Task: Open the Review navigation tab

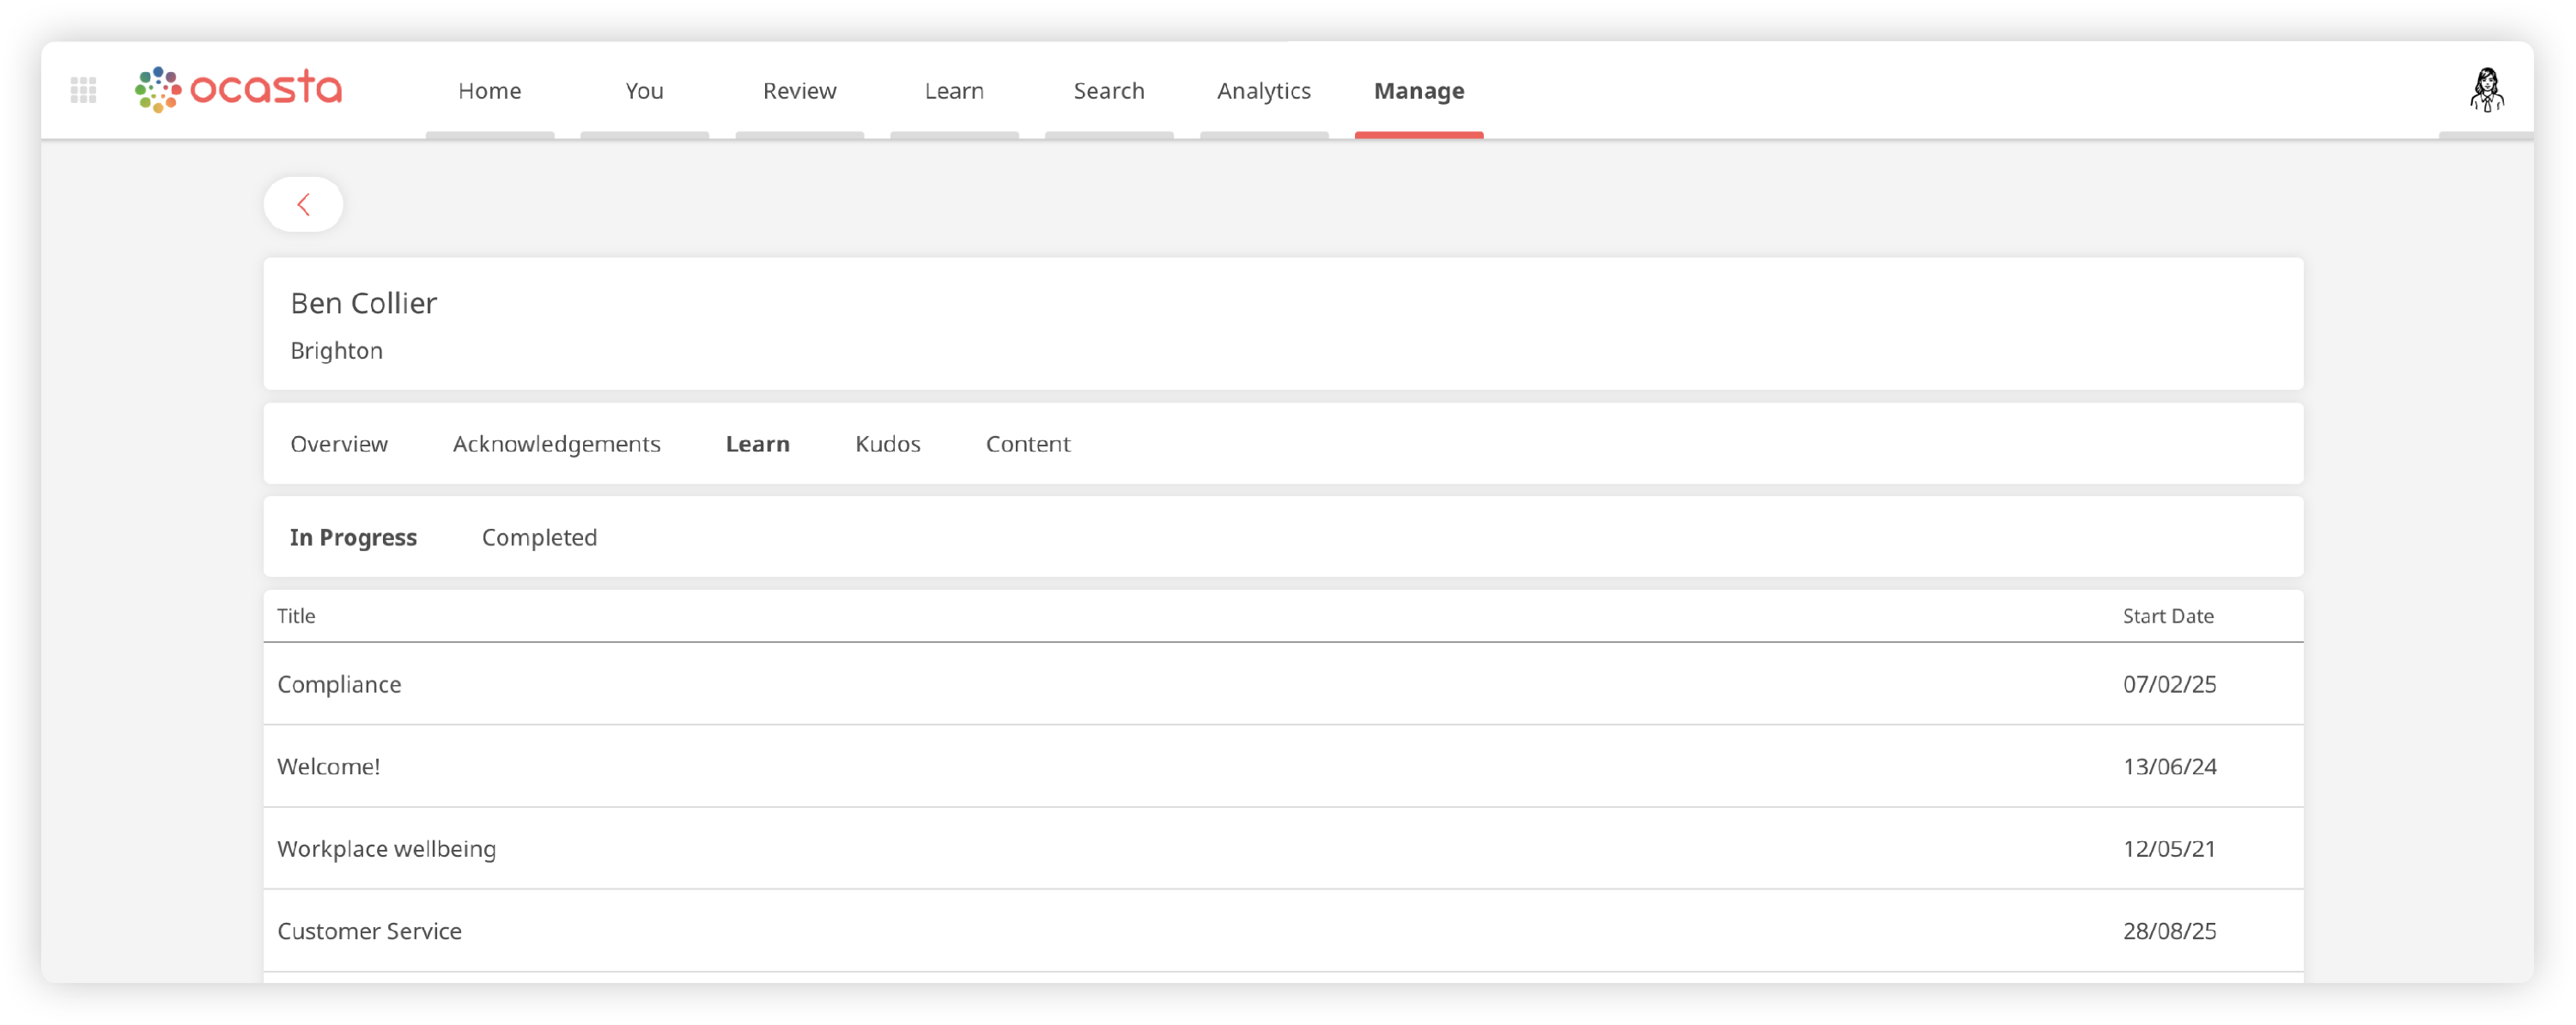Action: [x=799, y=91]
